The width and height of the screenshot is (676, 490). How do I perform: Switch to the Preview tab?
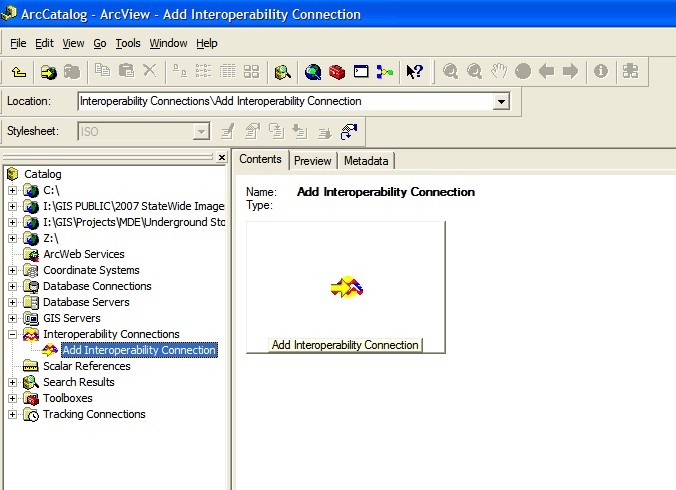(x=313, y=161)
